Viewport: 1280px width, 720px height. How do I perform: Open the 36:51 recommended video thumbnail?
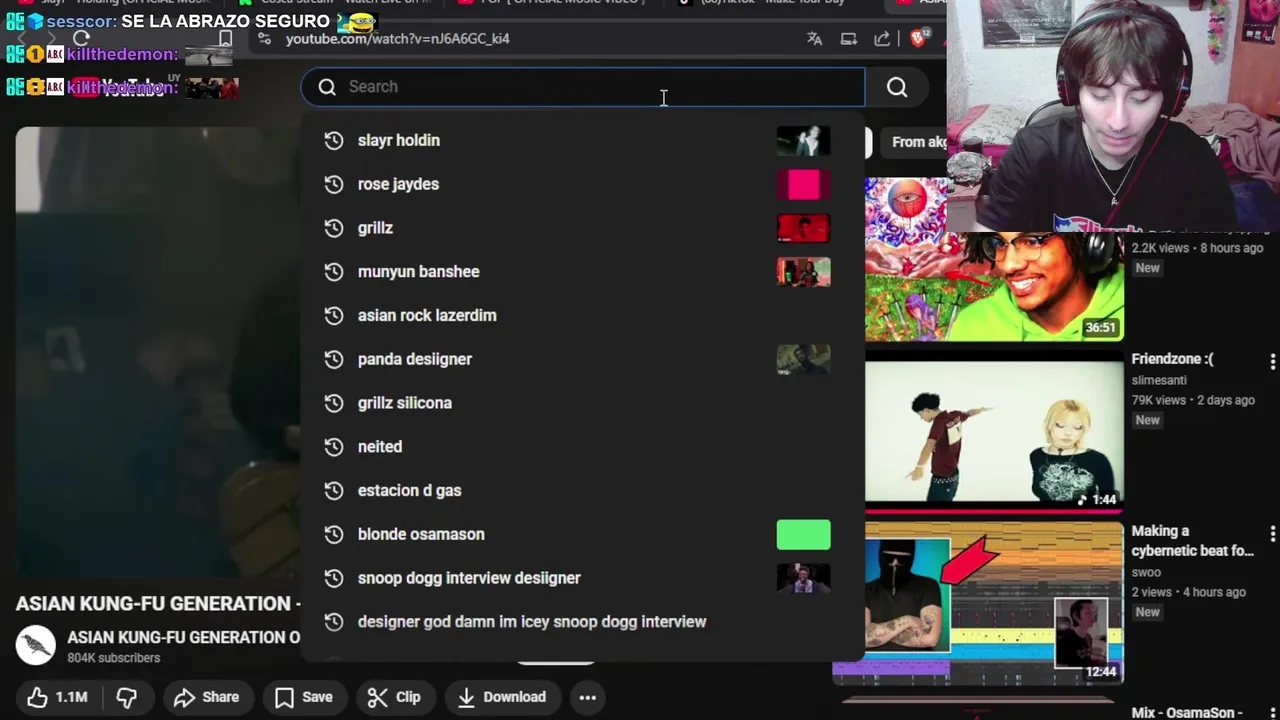point(994,260)
